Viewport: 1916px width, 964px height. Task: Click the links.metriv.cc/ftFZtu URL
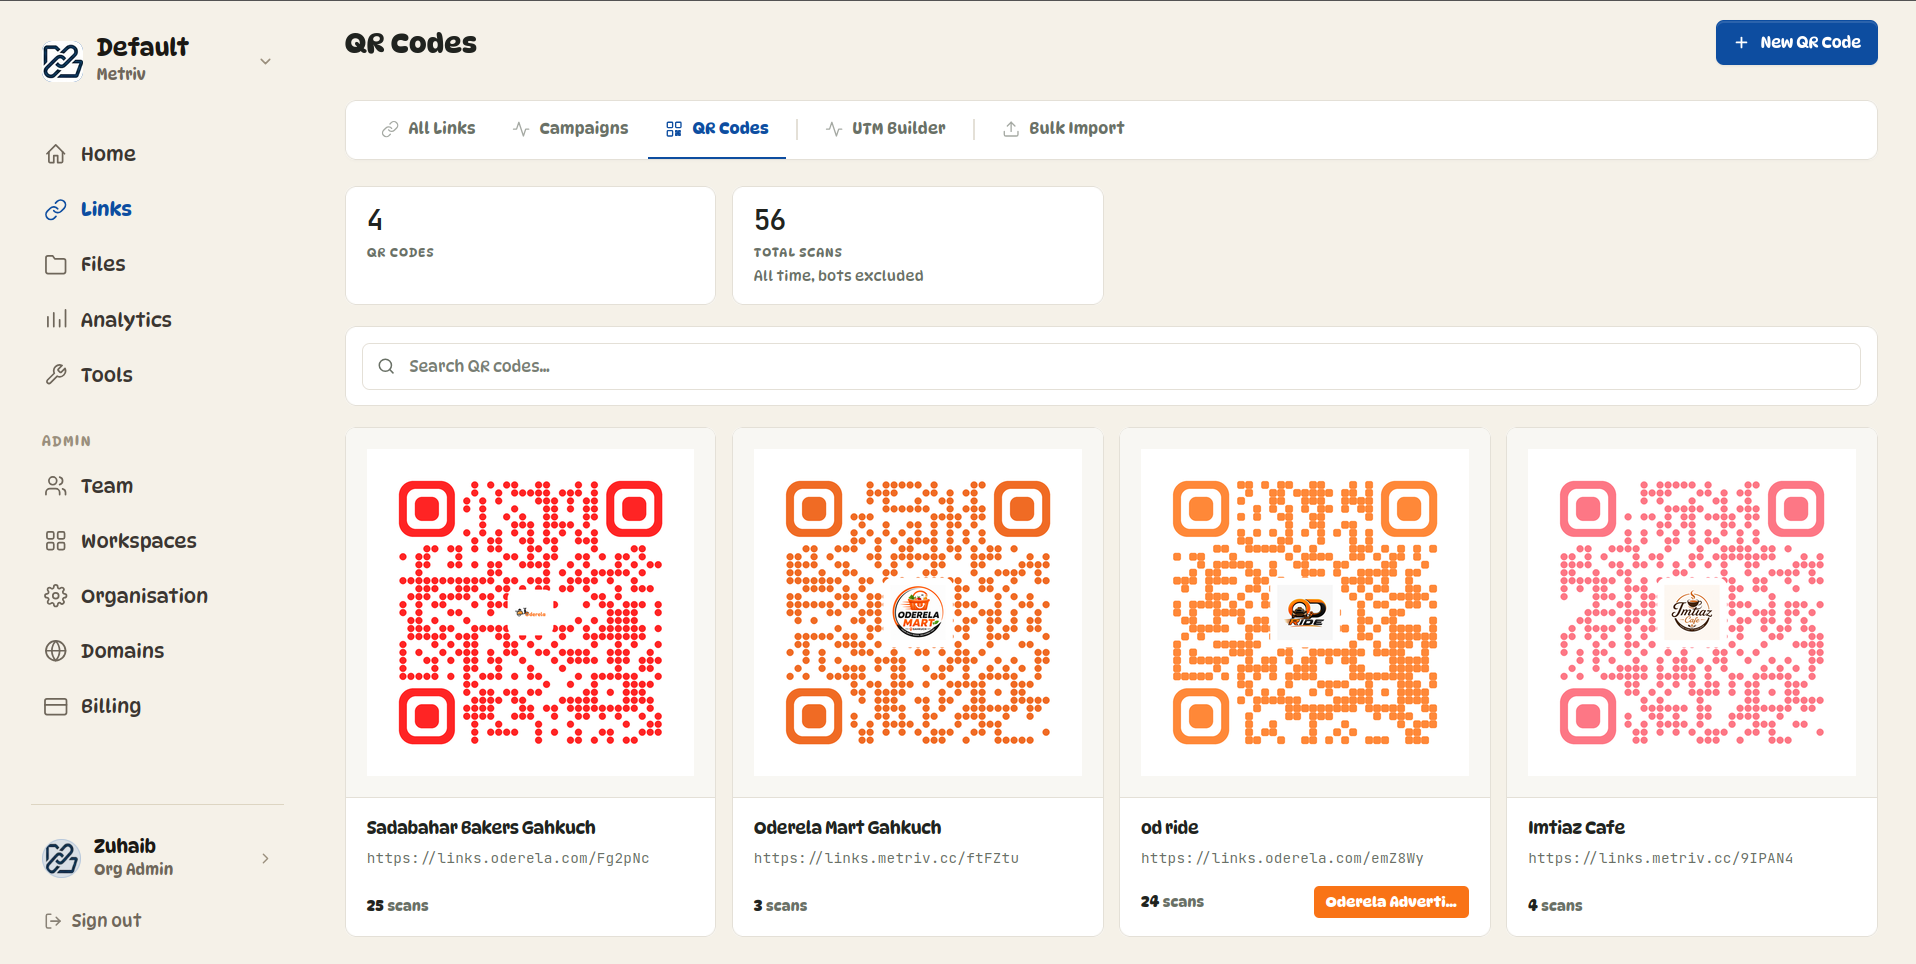click(x=886, y=858)
